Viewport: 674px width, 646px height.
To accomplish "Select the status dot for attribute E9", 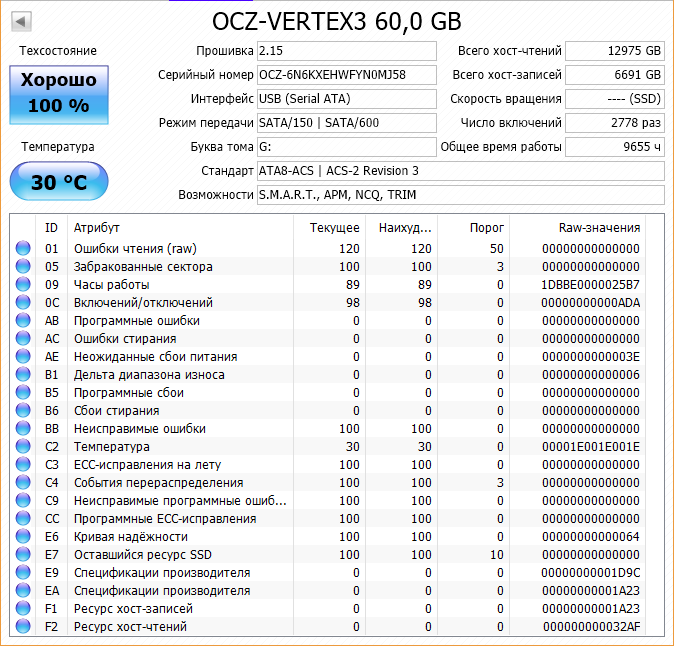I will click(x=23, y=573).
